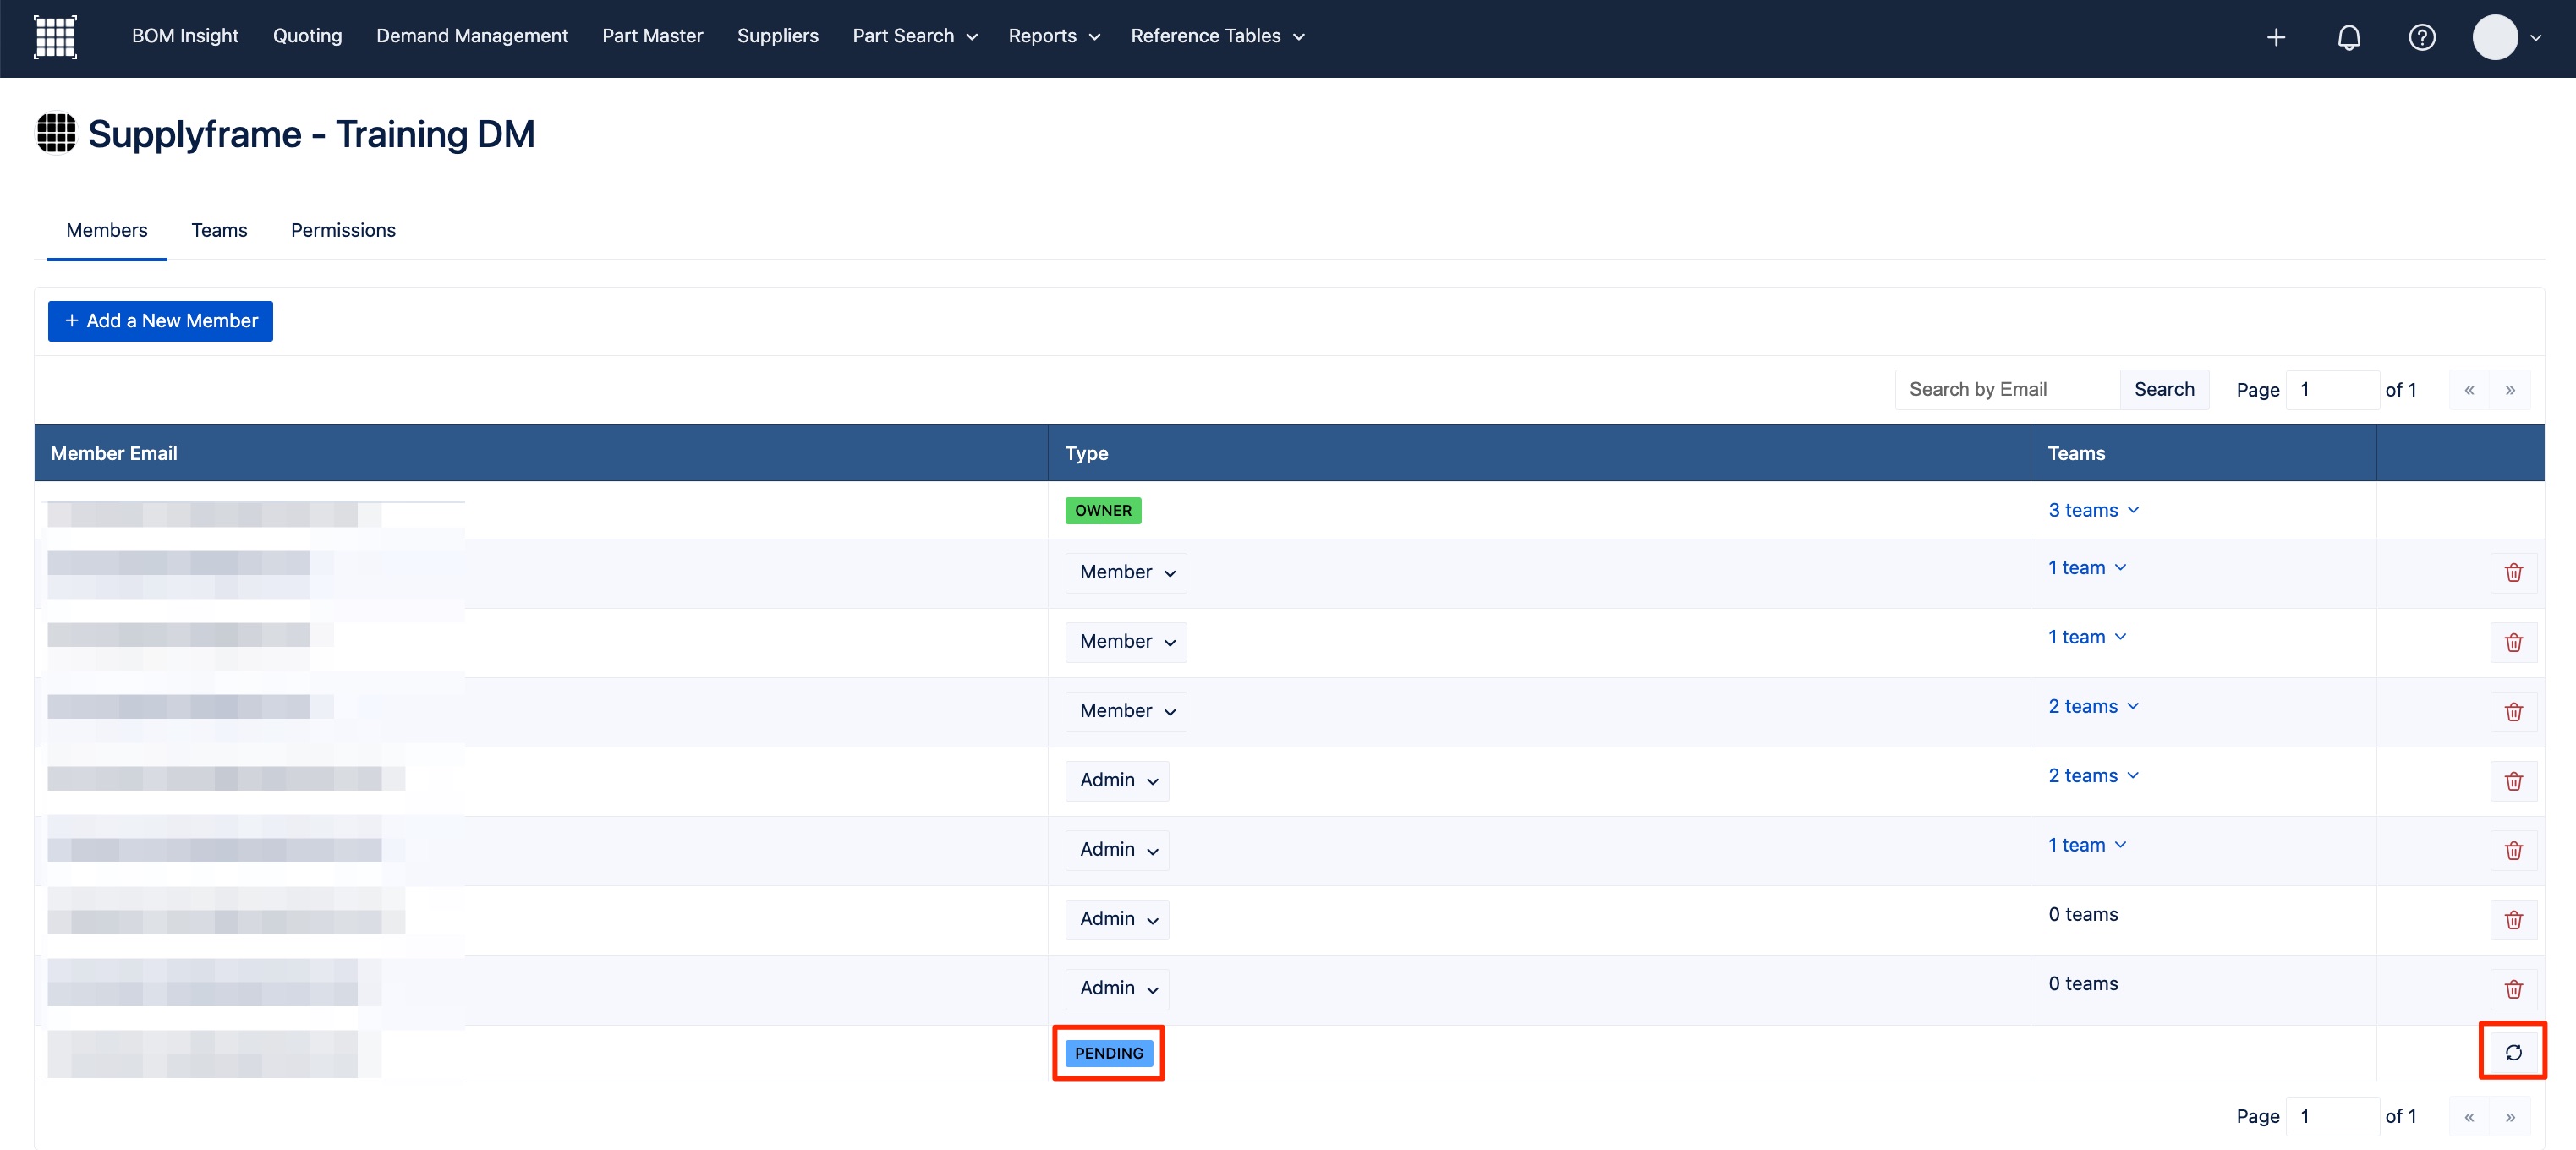Expand 1 team list for the Admin row
2576x1150 pixels.
tap(2087, 845)
